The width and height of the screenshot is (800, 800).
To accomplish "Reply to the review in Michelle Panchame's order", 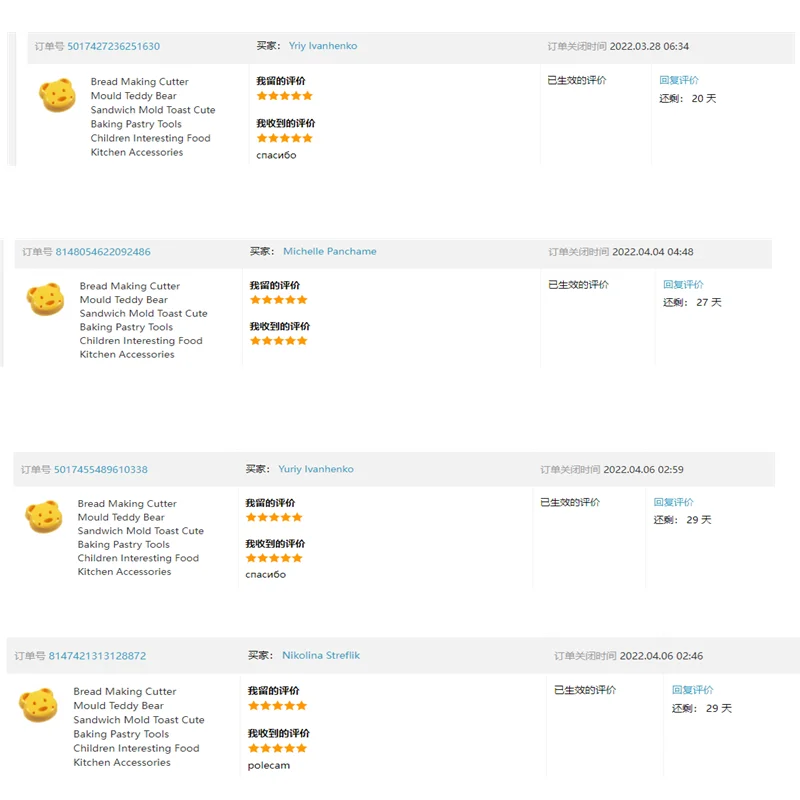I will (x=683, y=285).
